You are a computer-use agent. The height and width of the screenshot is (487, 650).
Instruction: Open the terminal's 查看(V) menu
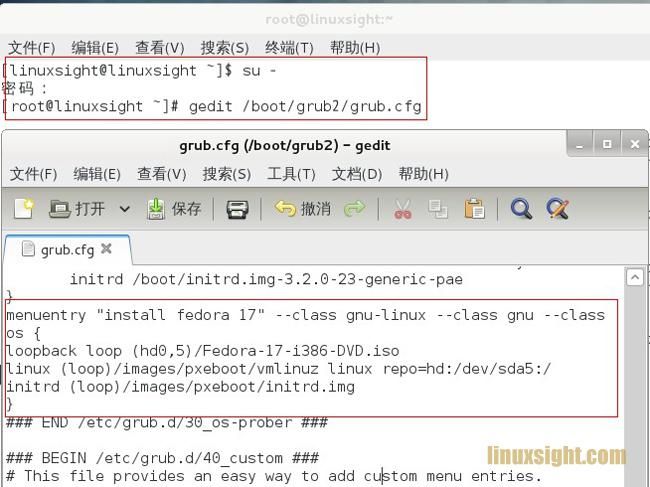(x=160, y=48)
